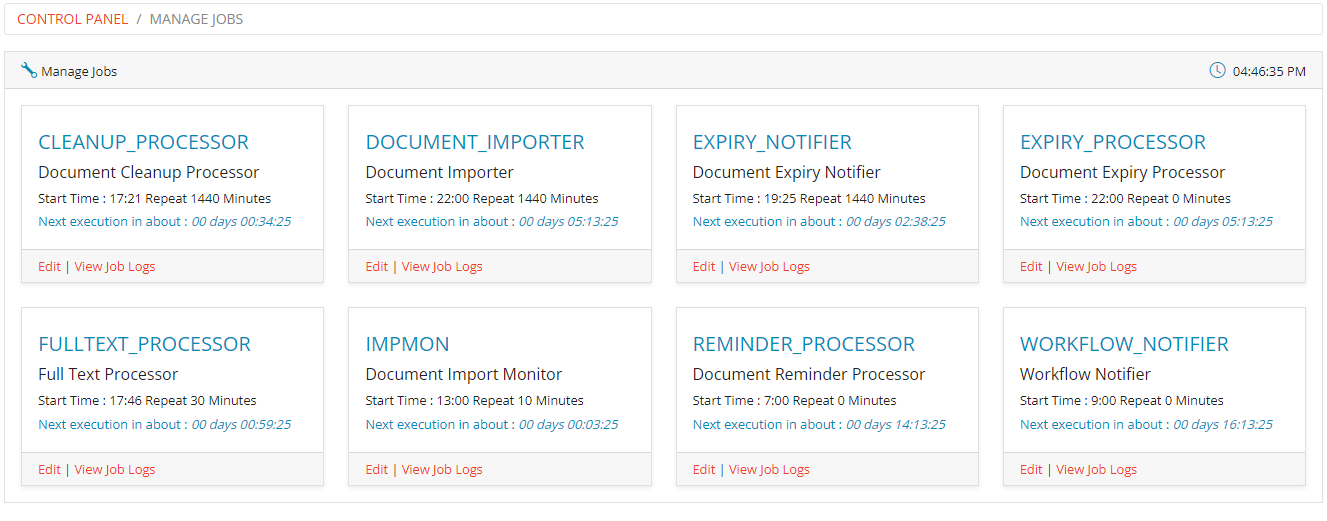This screenshot has width=1327, height=521.
Task: Edit the CLEANUP_PROCESSOR job
Action: (x=49, y=266)
